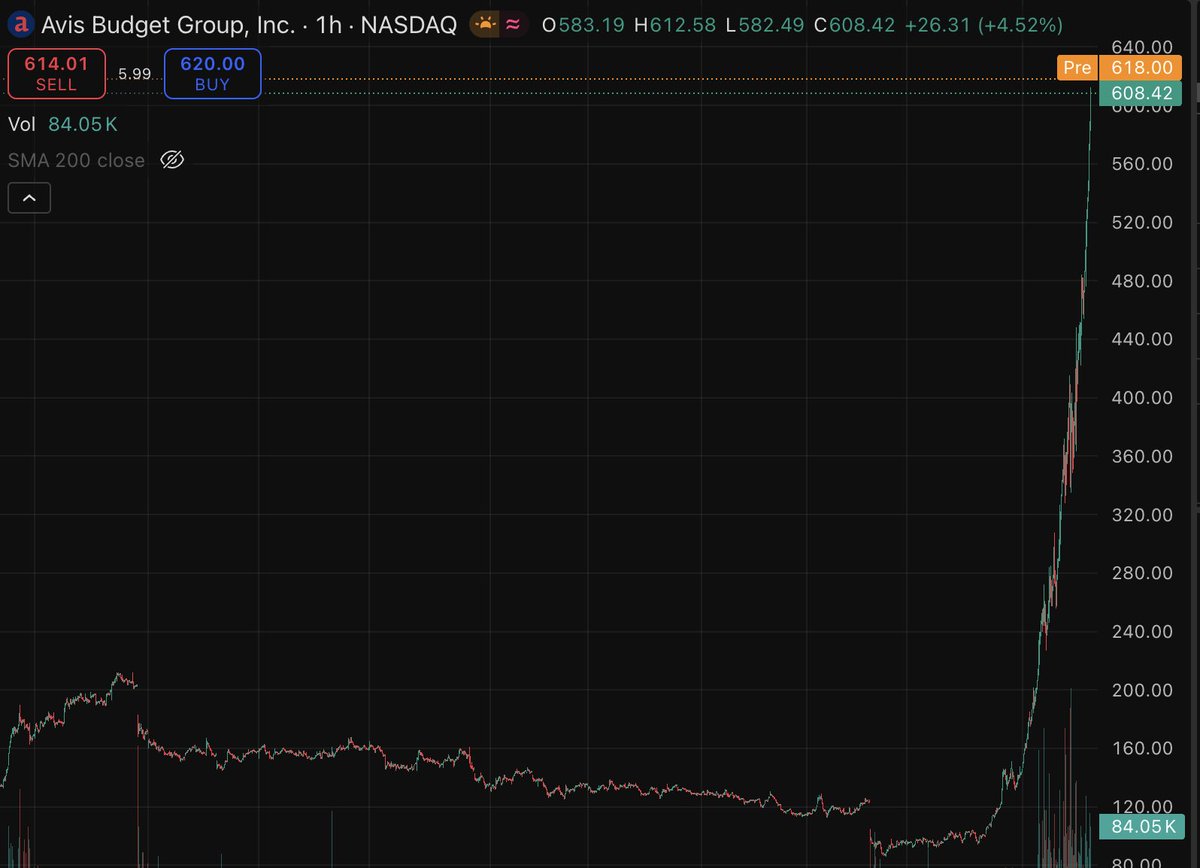Screen dimensions: 1200x868
Task: Toggle visibility of SMA 200 close indicator
Action: coord(173,160)
